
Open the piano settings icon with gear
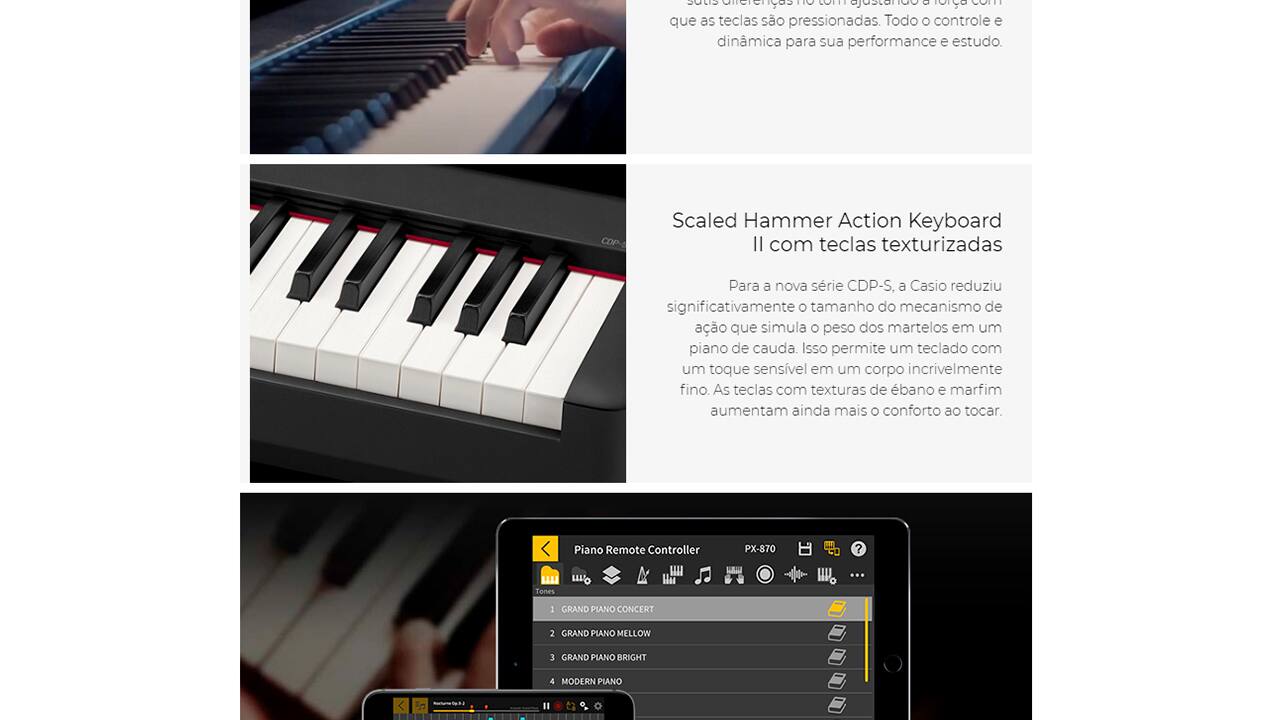click(x=580, y=574)
